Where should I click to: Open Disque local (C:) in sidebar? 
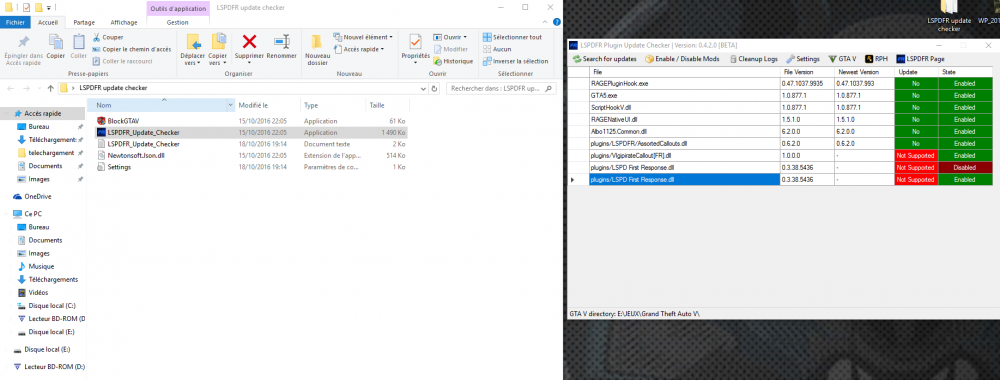point(52,305)
